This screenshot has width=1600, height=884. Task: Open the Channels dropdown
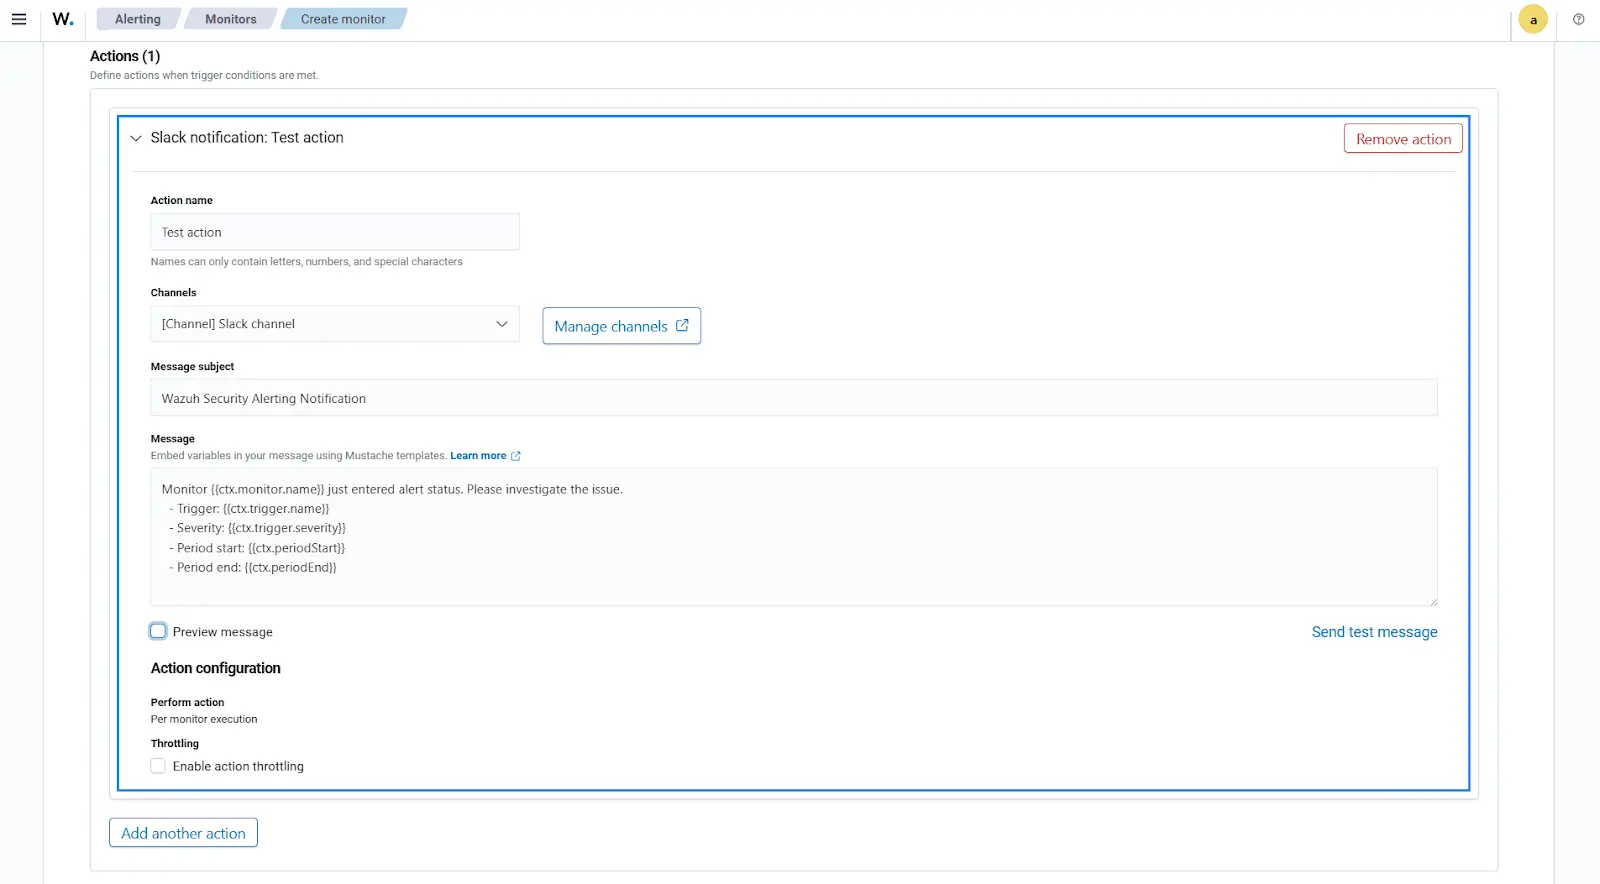tap(335, 324)
